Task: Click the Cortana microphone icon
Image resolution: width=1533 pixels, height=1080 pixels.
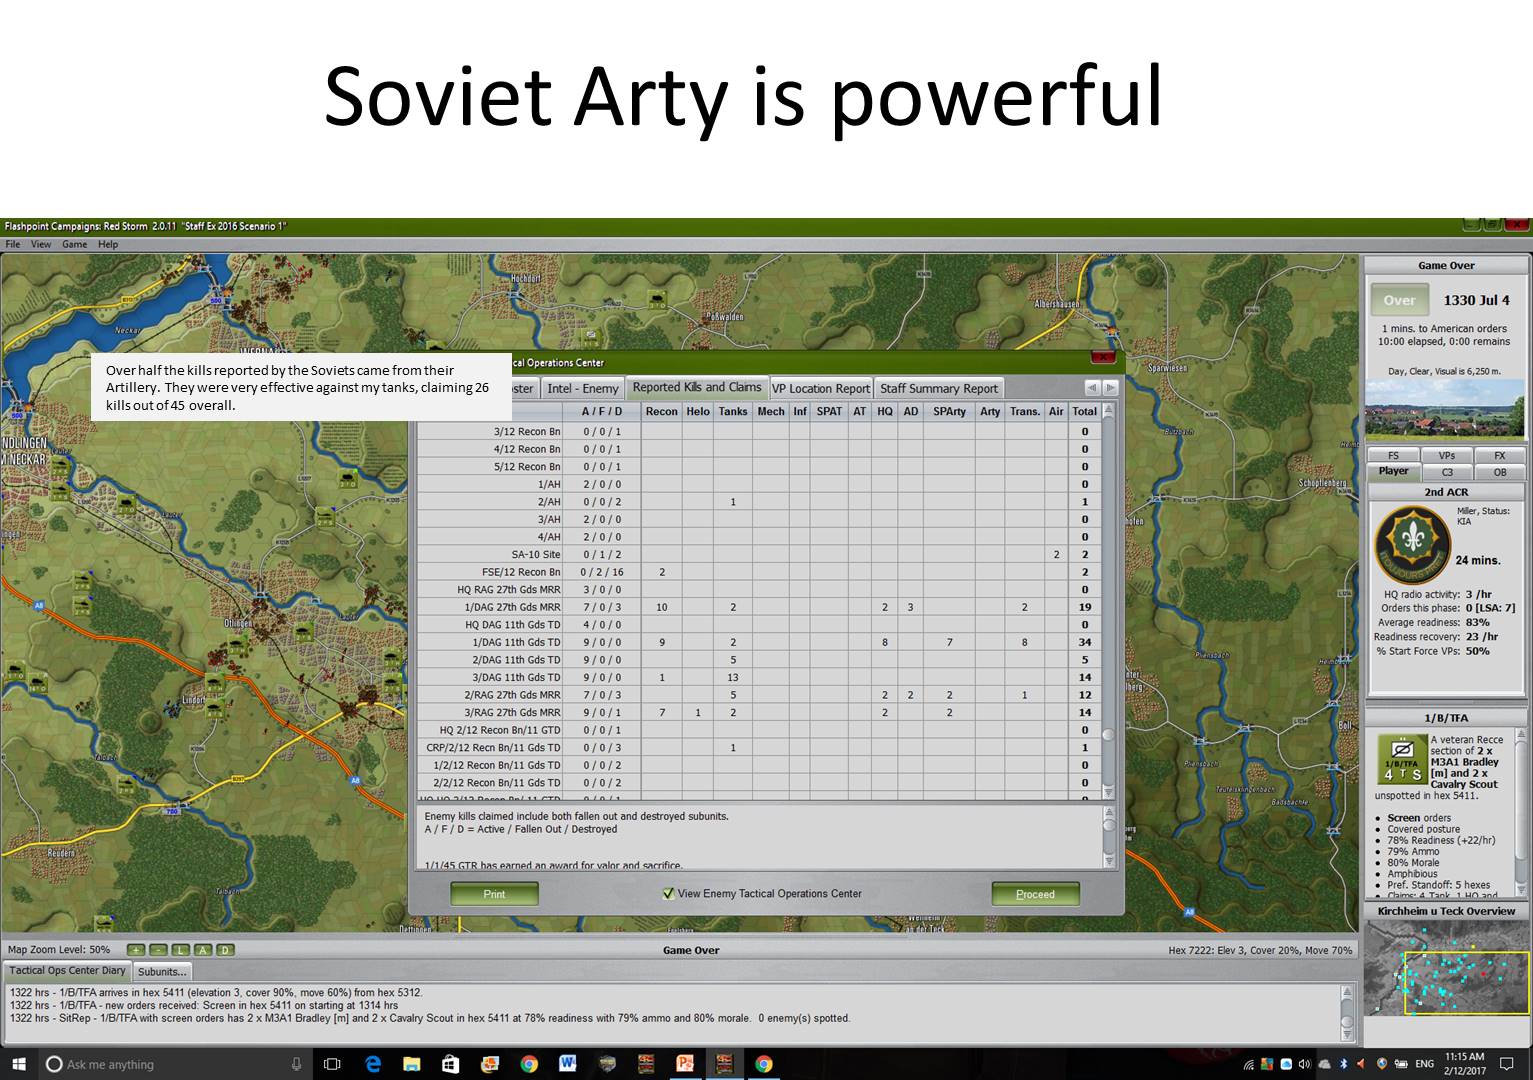Action: point(296,1064)
